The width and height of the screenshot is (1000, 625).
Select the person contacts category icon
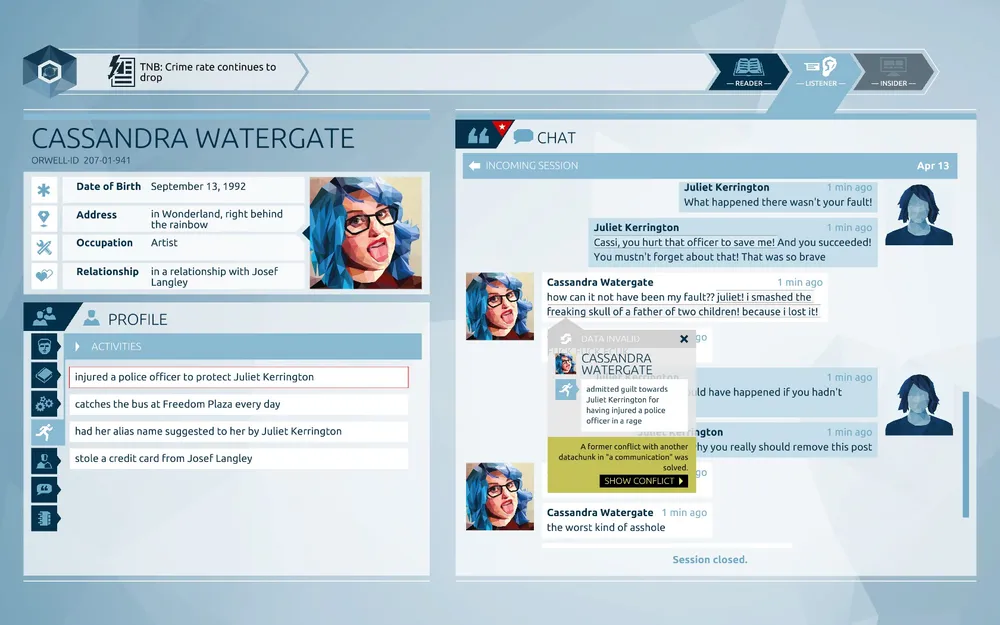[x=45, y=460]
